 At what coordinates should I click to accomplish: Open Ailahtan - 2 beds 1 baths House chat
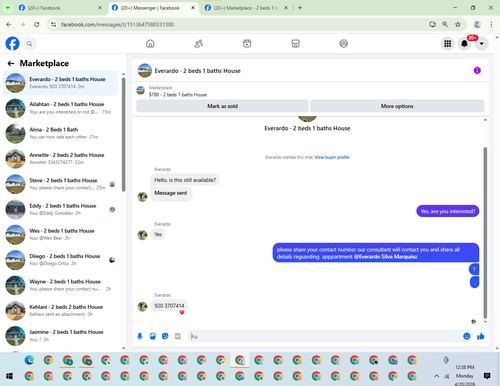(60, 108)
